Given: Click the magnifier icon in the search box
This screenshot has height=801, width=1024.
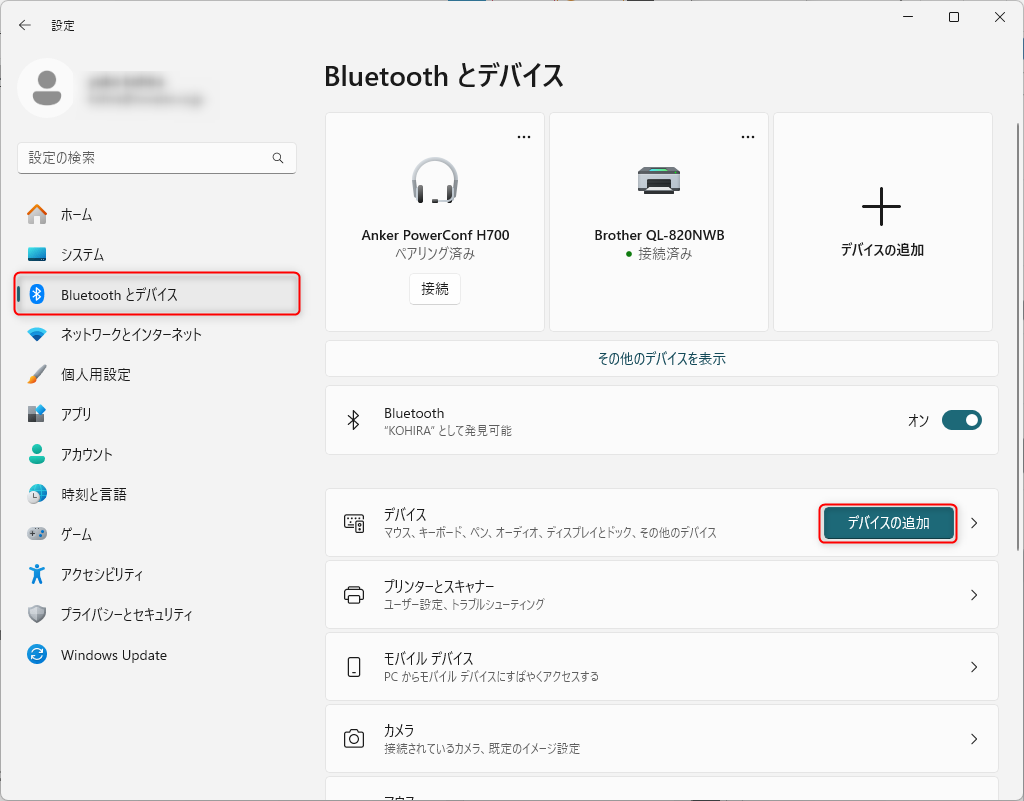Looking at the screenshot, I should tap(278, 158).
